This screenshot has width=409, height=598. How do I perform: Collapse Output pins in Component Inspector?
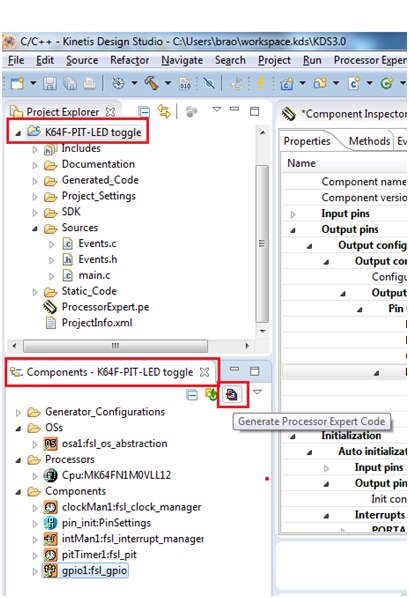pos(293,230)
